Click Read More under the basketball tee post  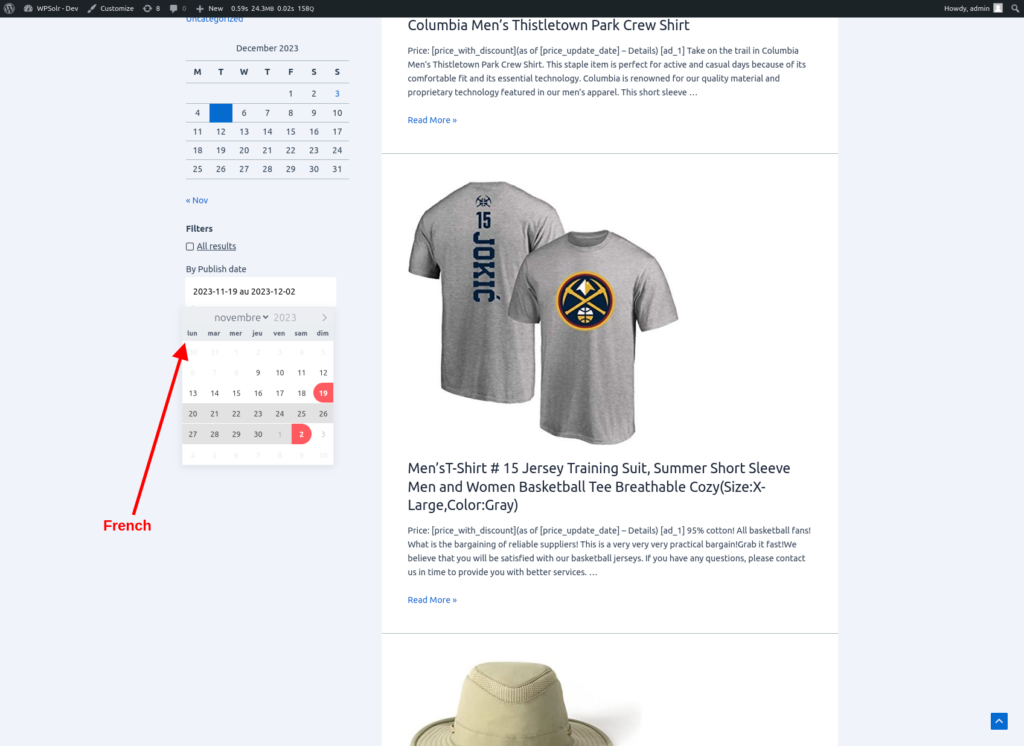coord(432,600)
